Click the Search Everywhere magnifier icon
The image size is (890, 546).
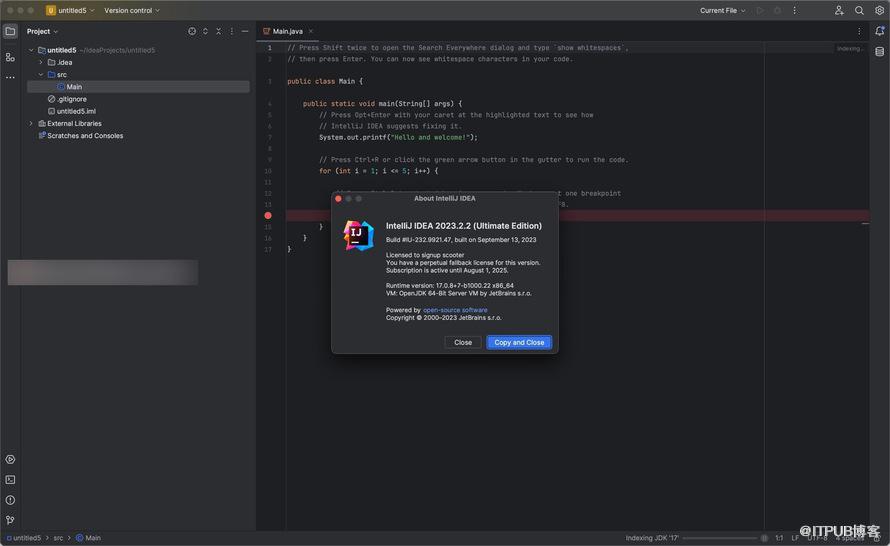[859, 10]
